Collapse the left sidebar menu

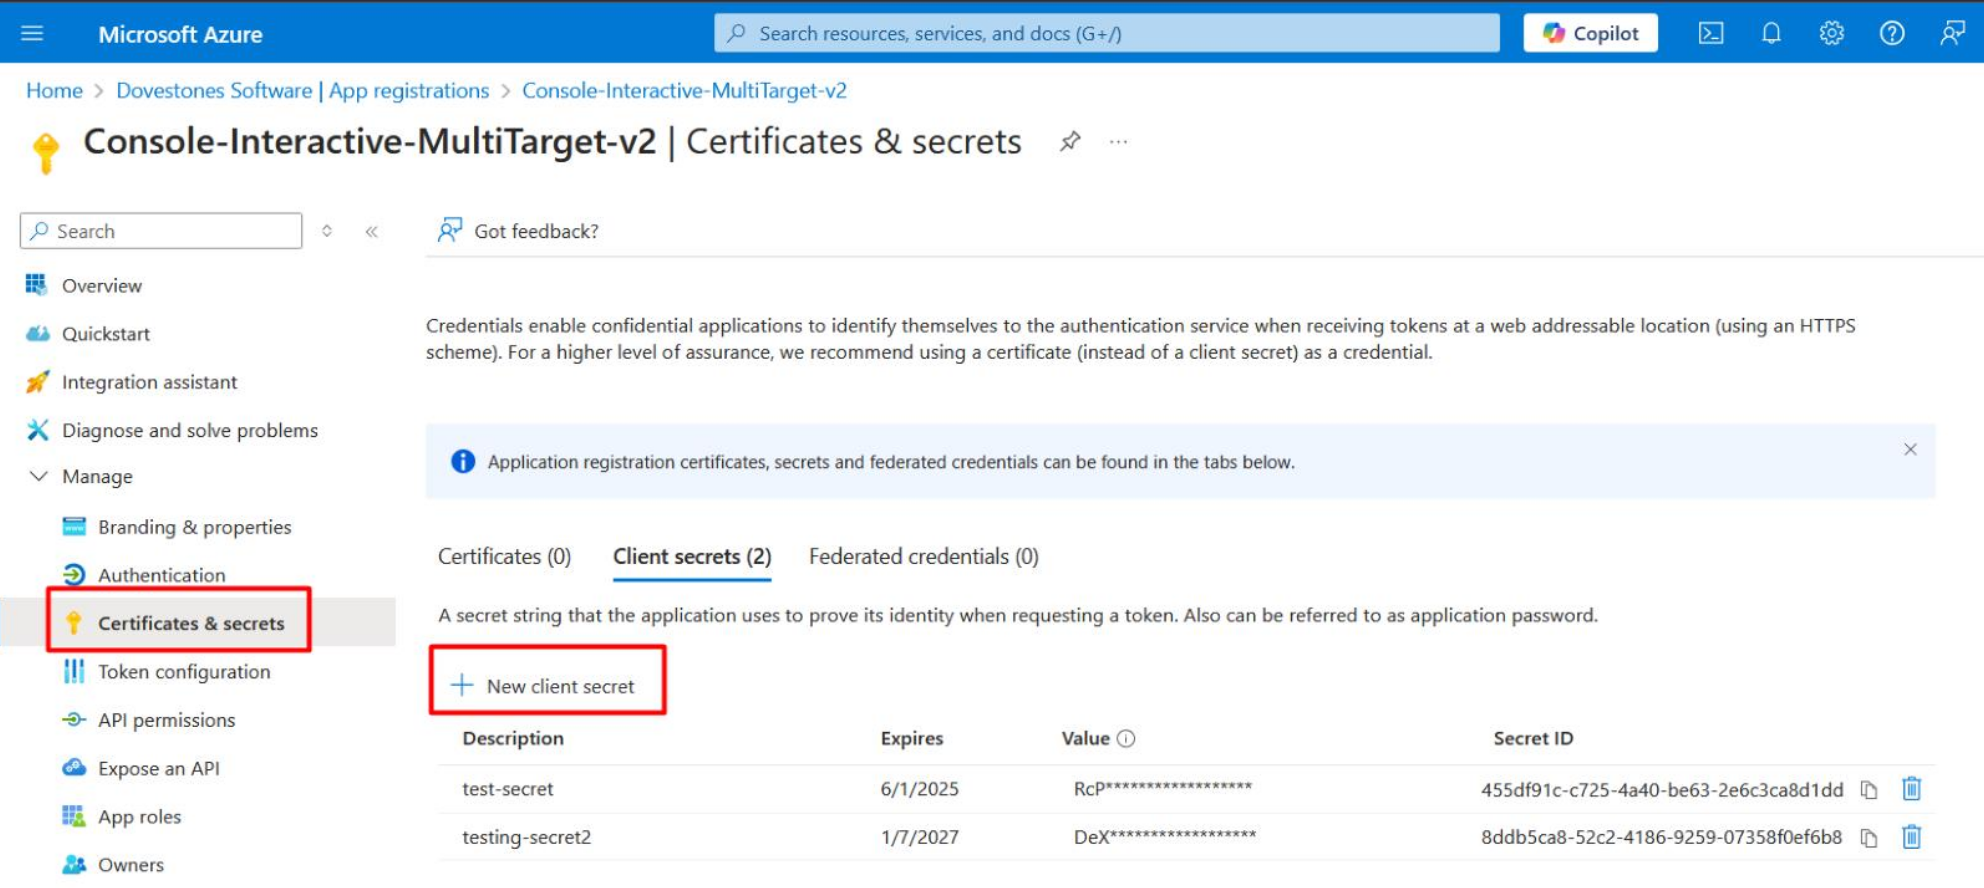372,232
